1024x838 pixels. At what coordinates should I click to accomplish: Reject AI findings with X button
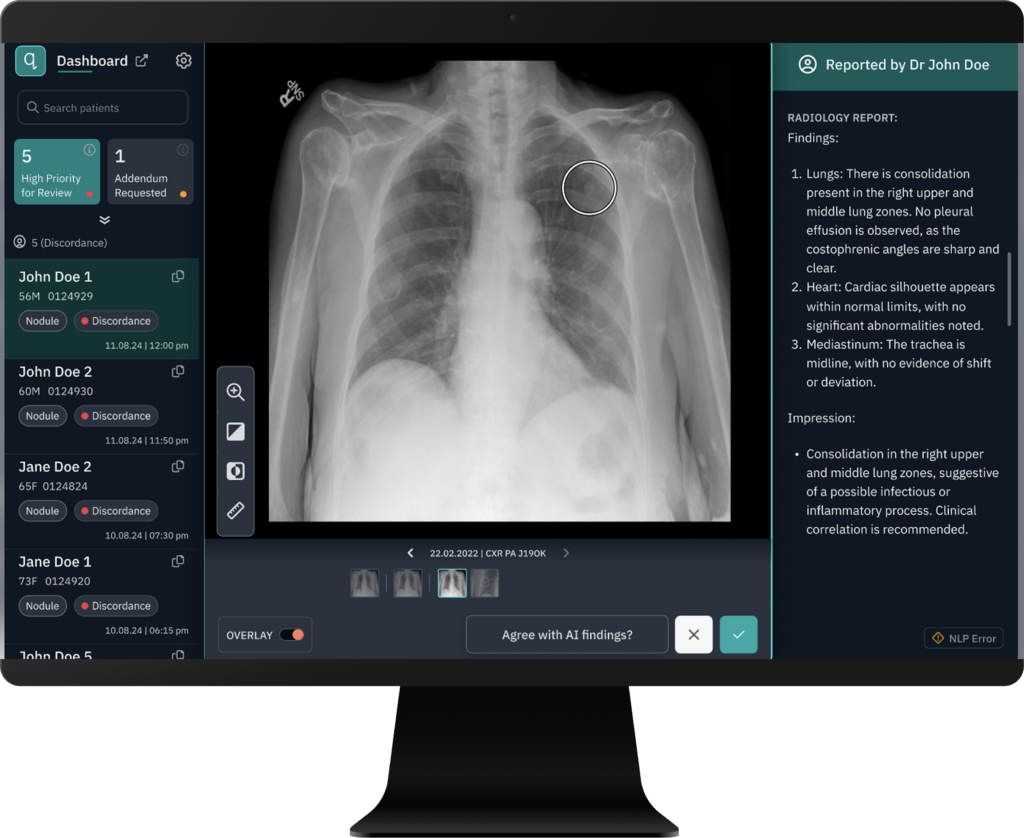[x=693, y=635]
